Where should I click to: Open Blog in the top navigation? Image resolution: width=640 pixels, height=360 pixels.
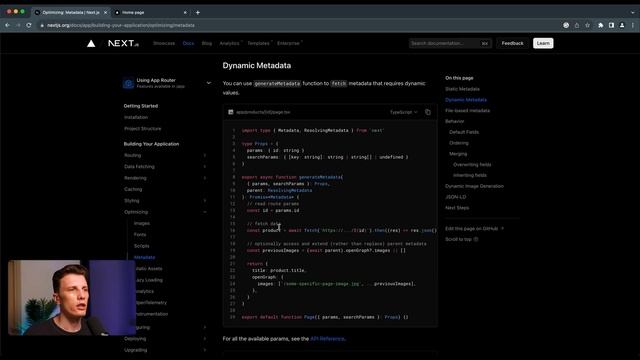point(207,43)
